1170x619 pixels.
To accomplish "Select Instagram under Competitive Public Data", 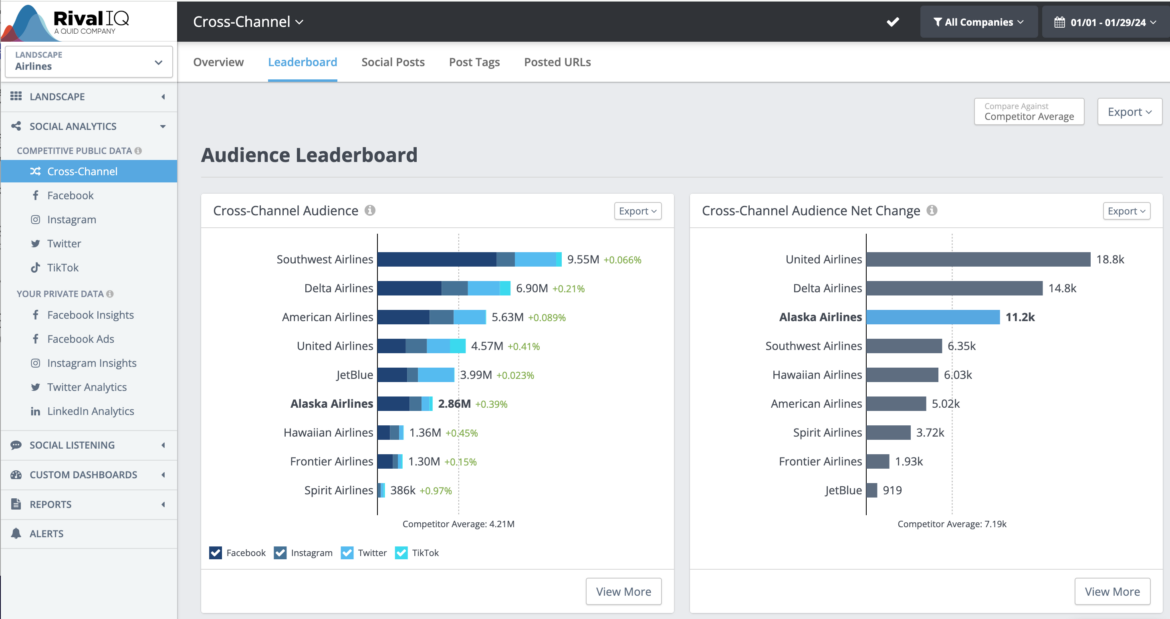I will (69, 219).
